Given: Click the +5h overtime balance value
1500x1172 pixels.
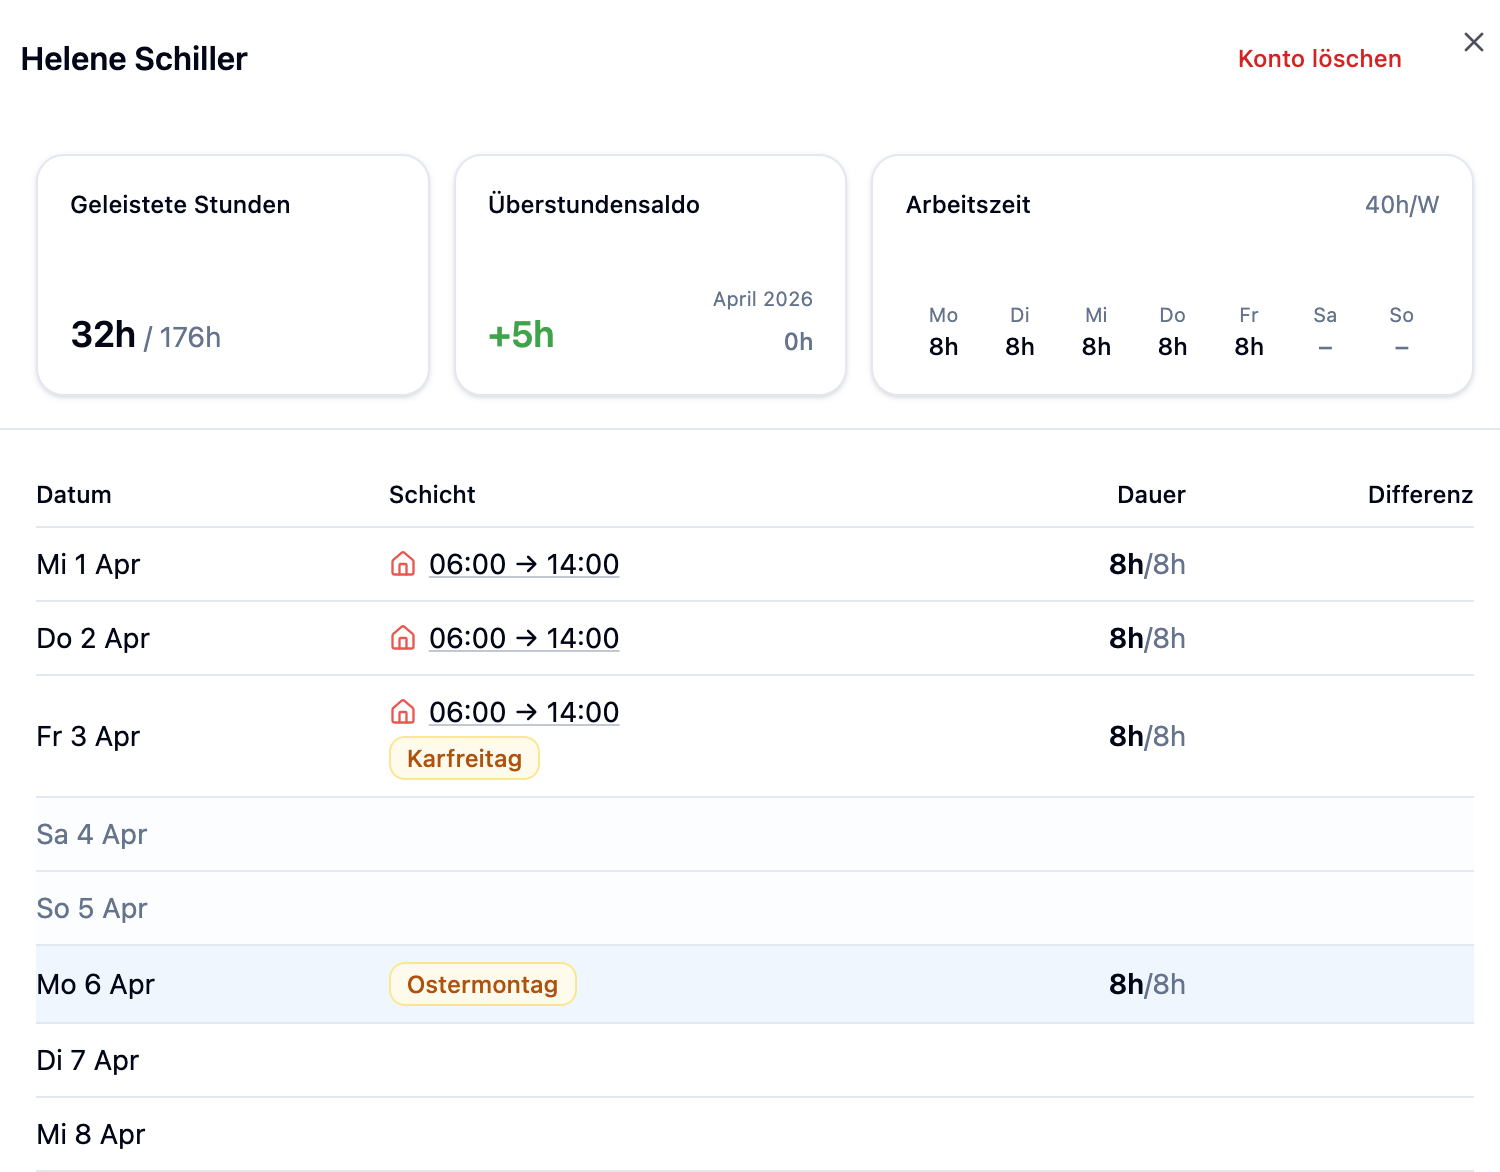Looking at the screenshot, I should [521, 335].
